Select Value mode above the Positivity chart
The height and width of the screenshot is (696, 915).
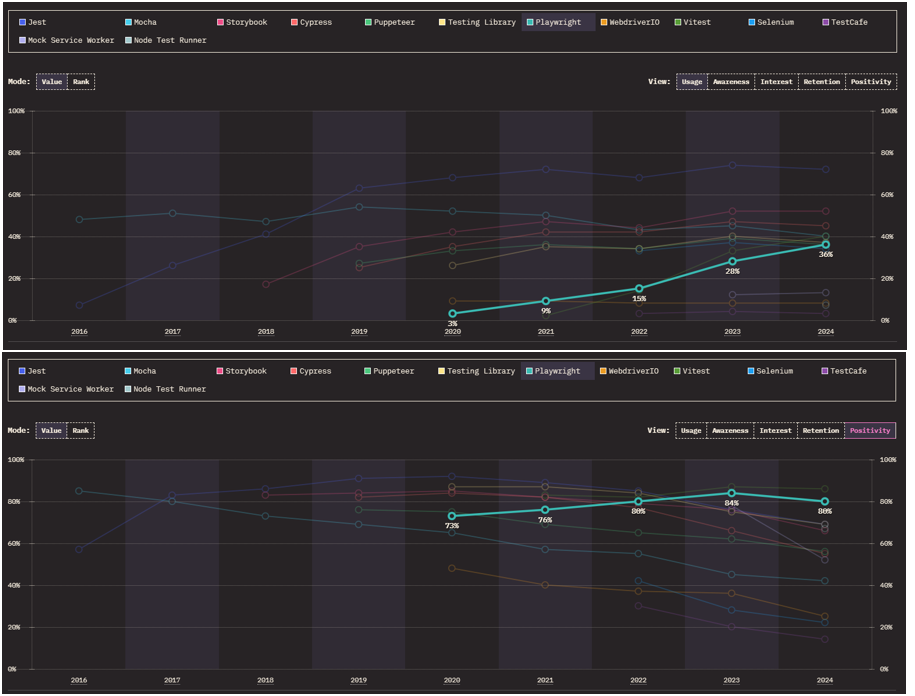(51, 431)
